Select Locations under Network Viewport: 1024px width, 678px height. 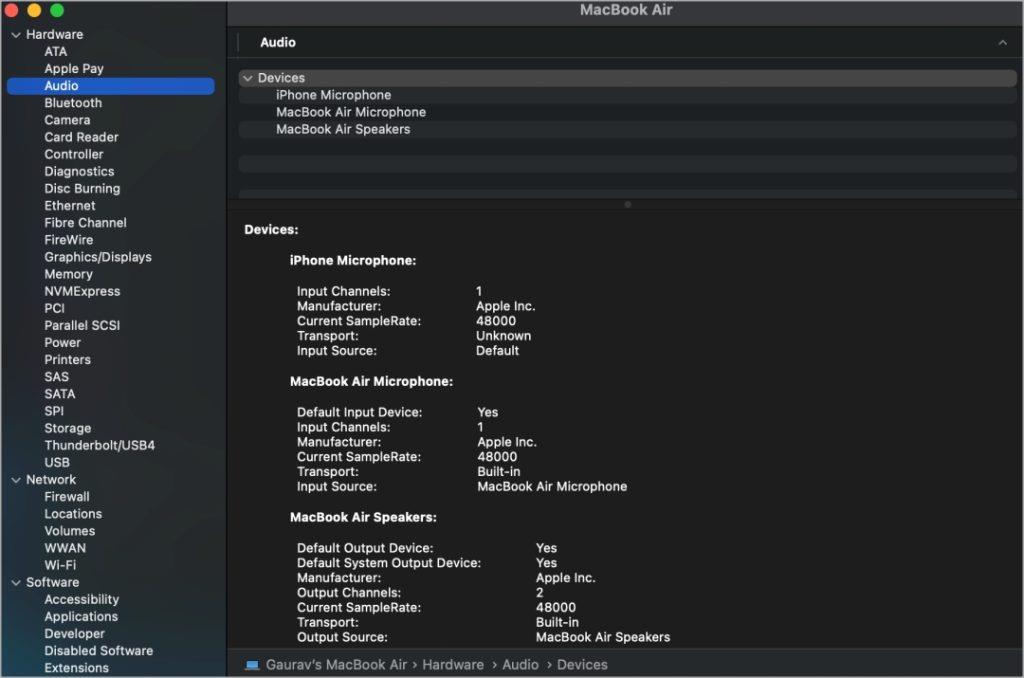click(x=73, y=514)
